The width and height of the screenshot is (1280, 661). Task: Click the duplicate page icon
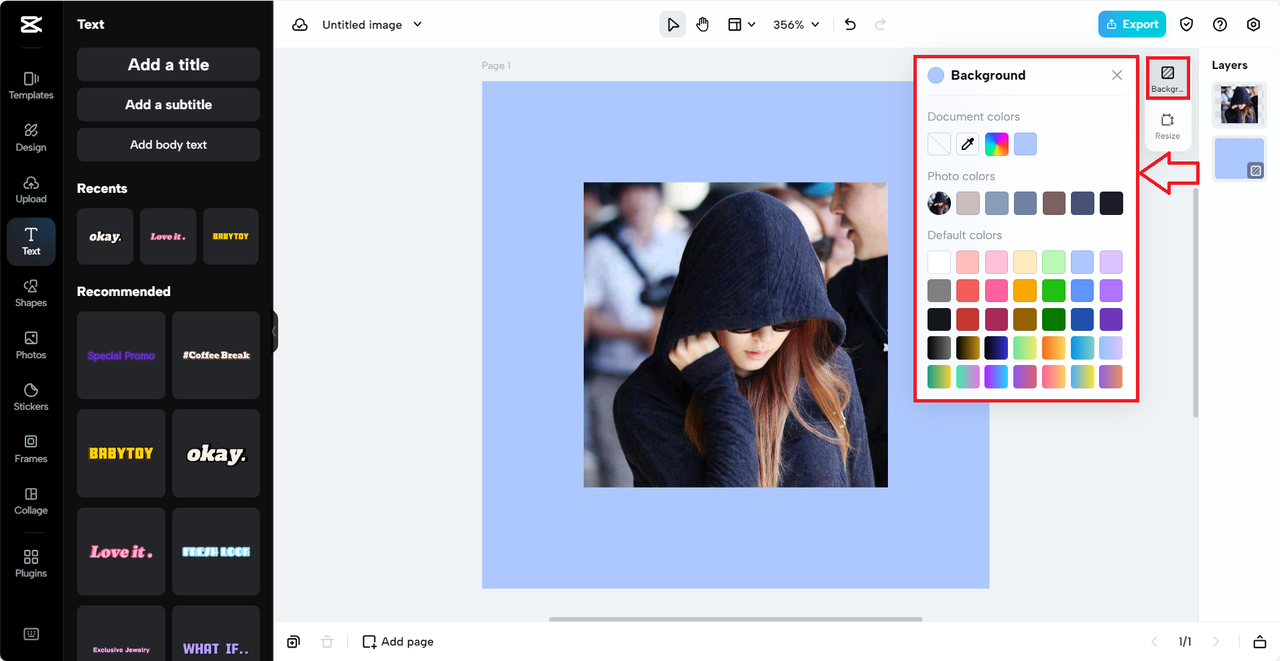[x=294, y=642]
